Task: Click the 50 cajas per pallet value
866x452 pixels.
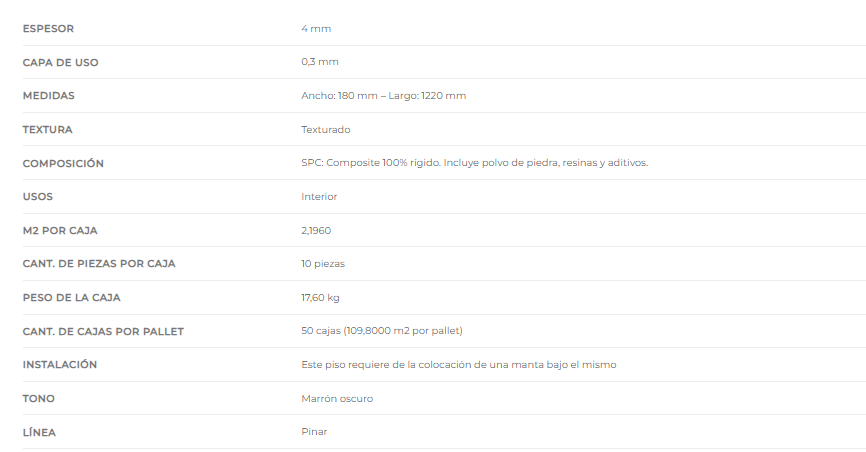Action: pos(382,331)
